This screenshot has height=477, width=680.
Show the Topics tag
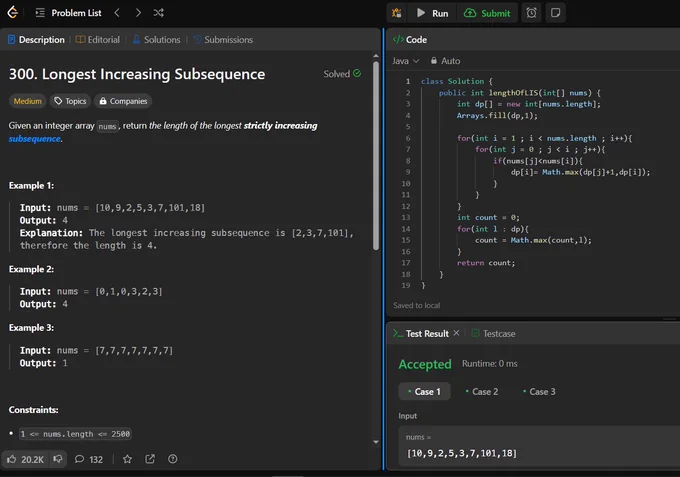(70, 101)
